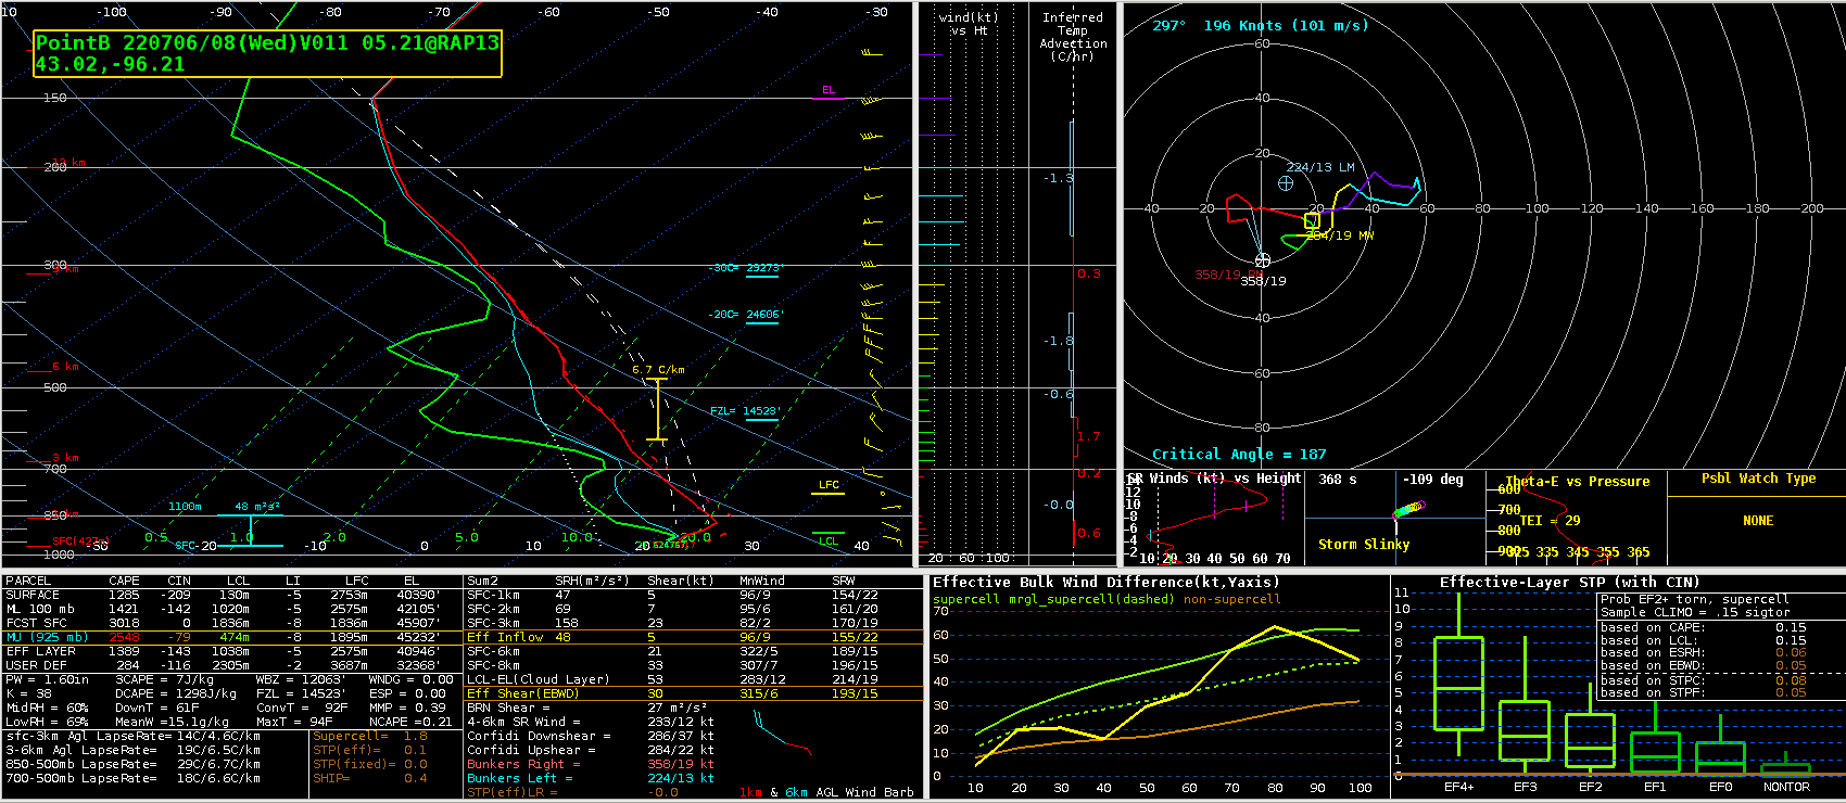Click the yellow mean-wind square on hodograph
The image size is (1846, 803).
[1312, 221]
